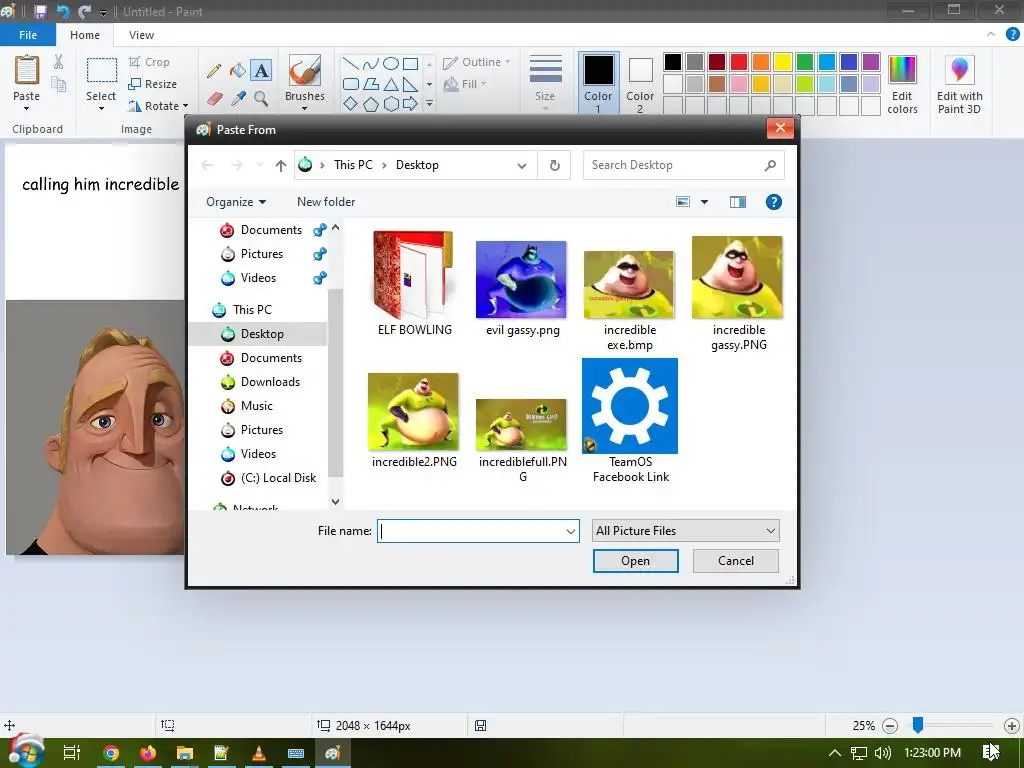Screen dimensions: 1024x768
Task: Click the Open button in dialog
Action: tap(635, 561)
